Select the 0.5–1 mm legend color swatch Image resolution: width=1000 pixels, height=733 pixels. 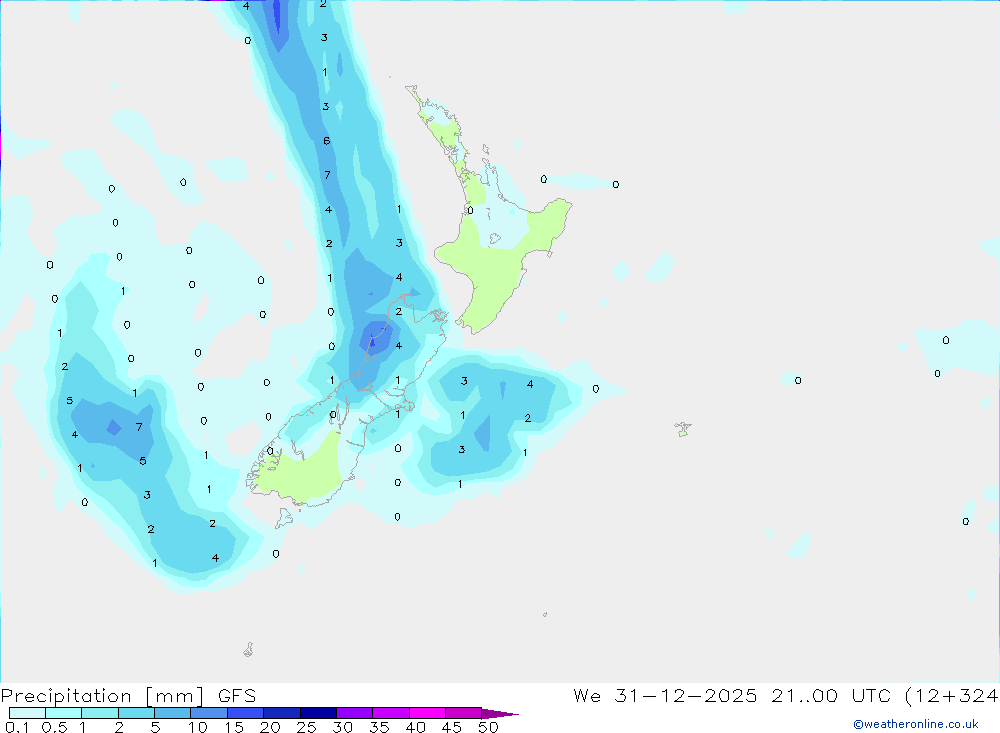[x=64, y=713]
